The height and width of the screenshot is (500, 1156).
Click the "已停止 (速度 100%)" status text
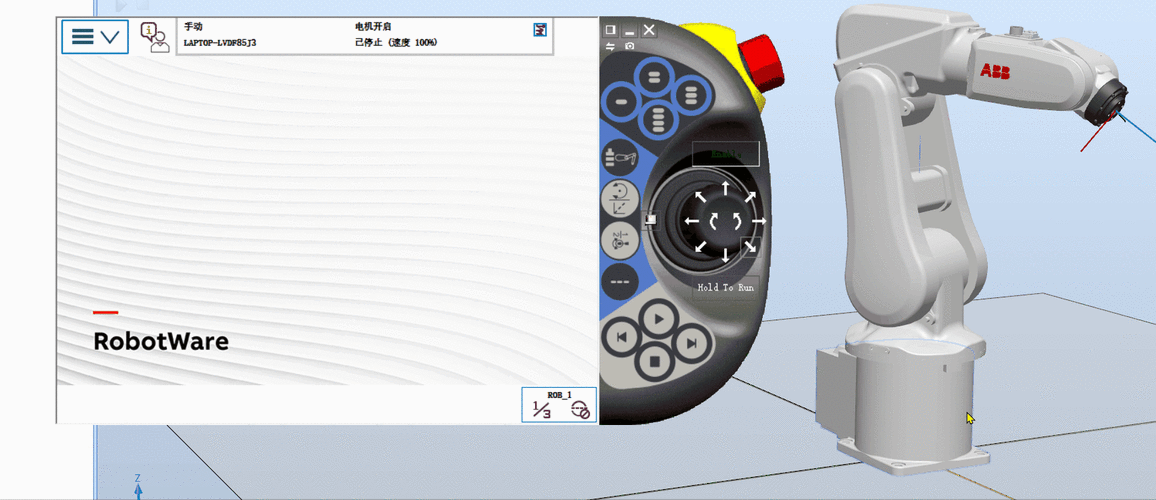(396, 43)
